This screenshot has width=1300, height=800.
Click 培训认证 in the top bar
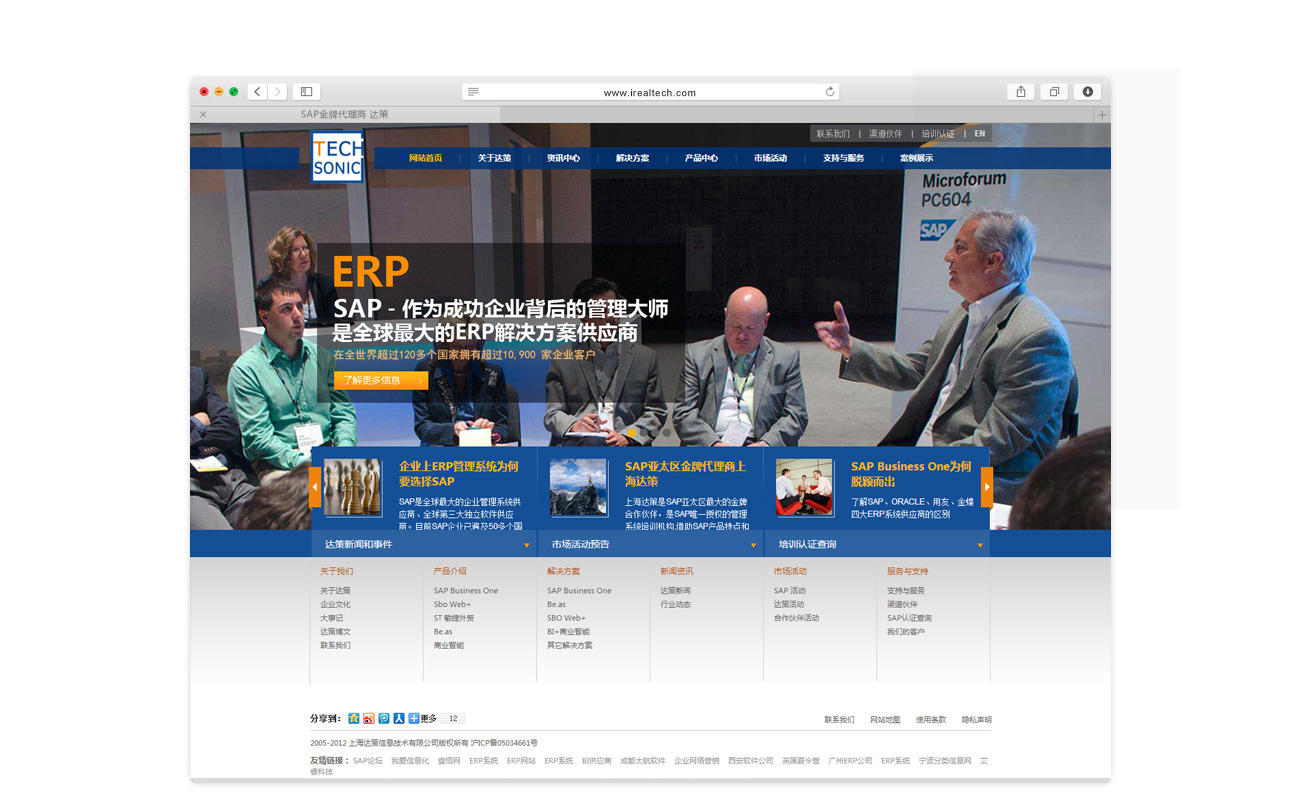click(x=938, y=134)
